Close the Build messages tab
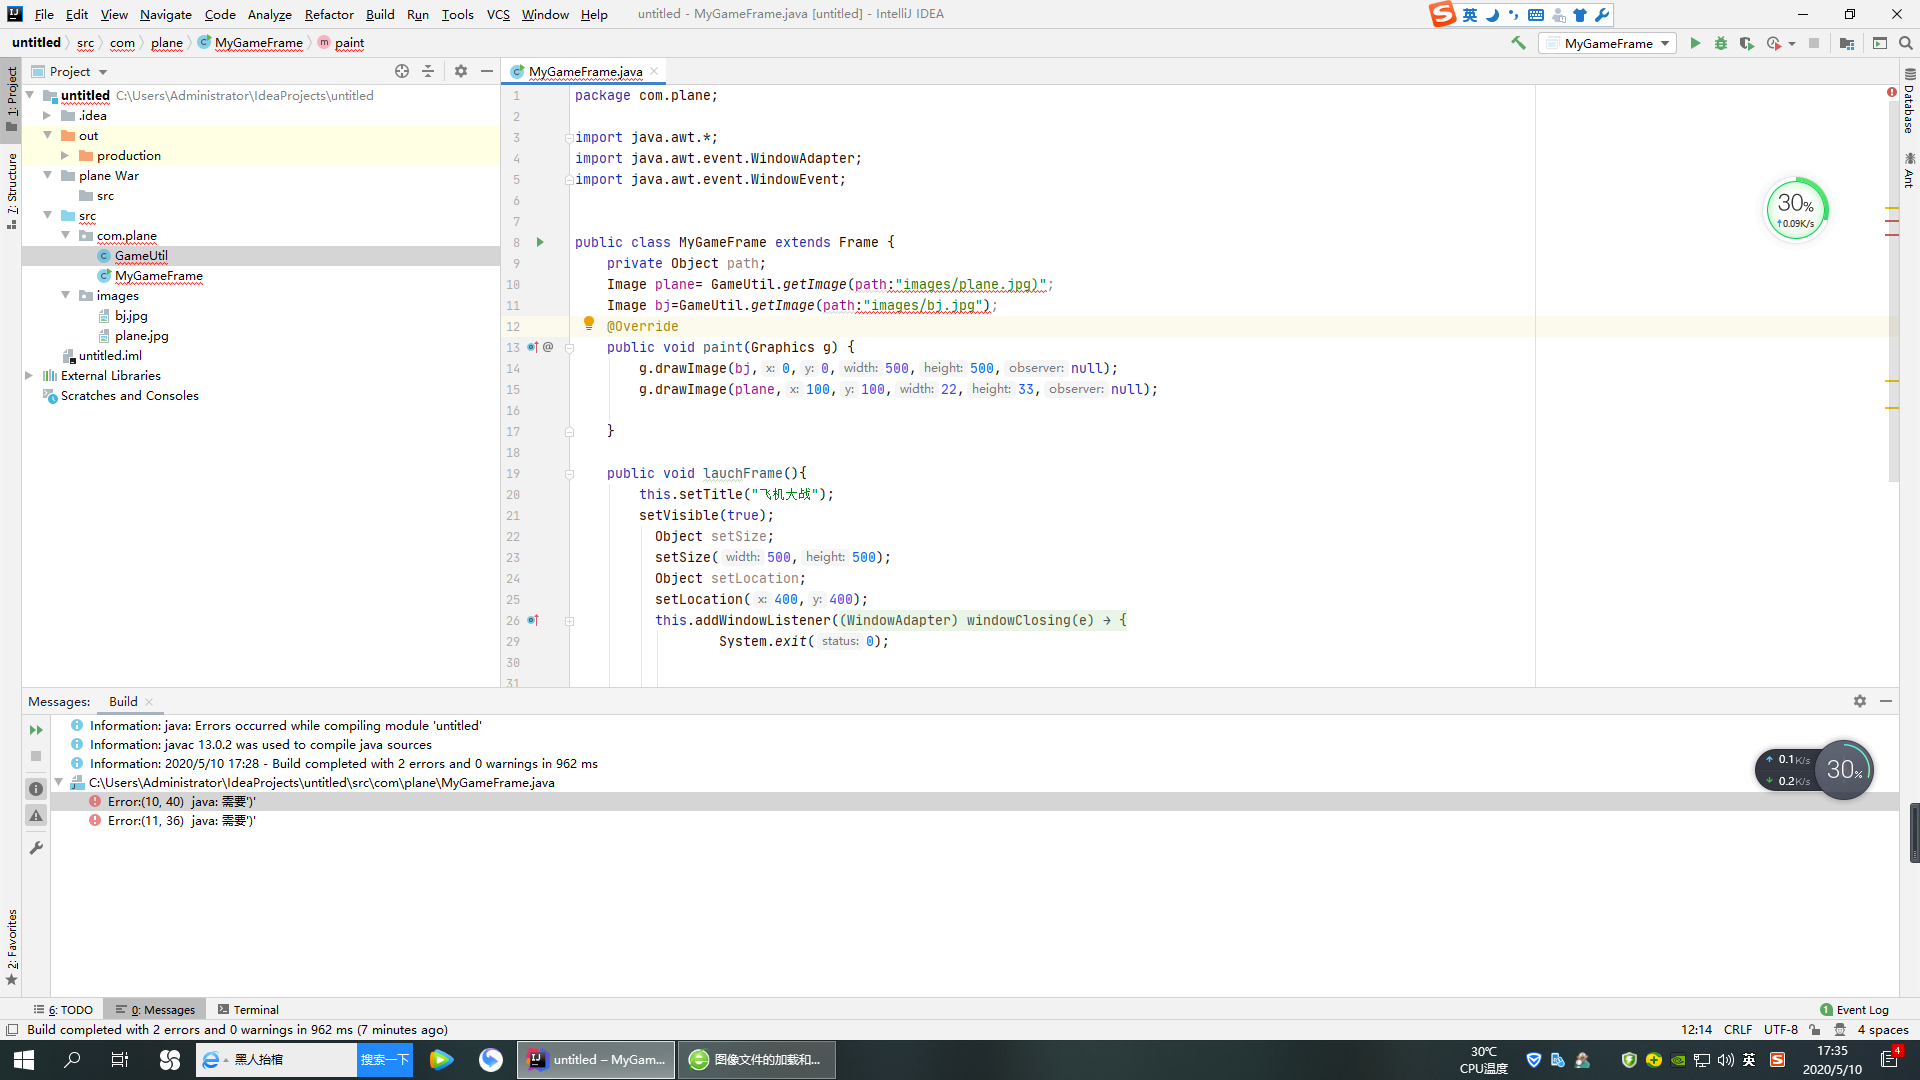This screenshot has width=1920, height=1080. click(149, 702)
